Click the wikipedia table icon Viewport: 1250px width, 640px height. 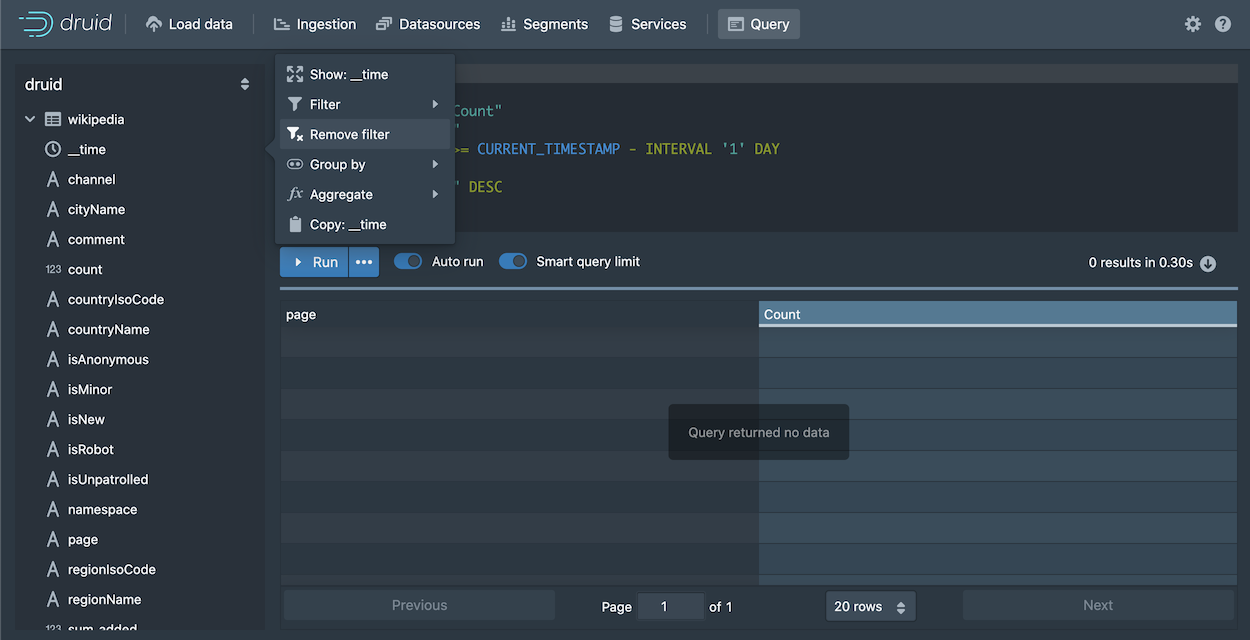pos(53,119)
